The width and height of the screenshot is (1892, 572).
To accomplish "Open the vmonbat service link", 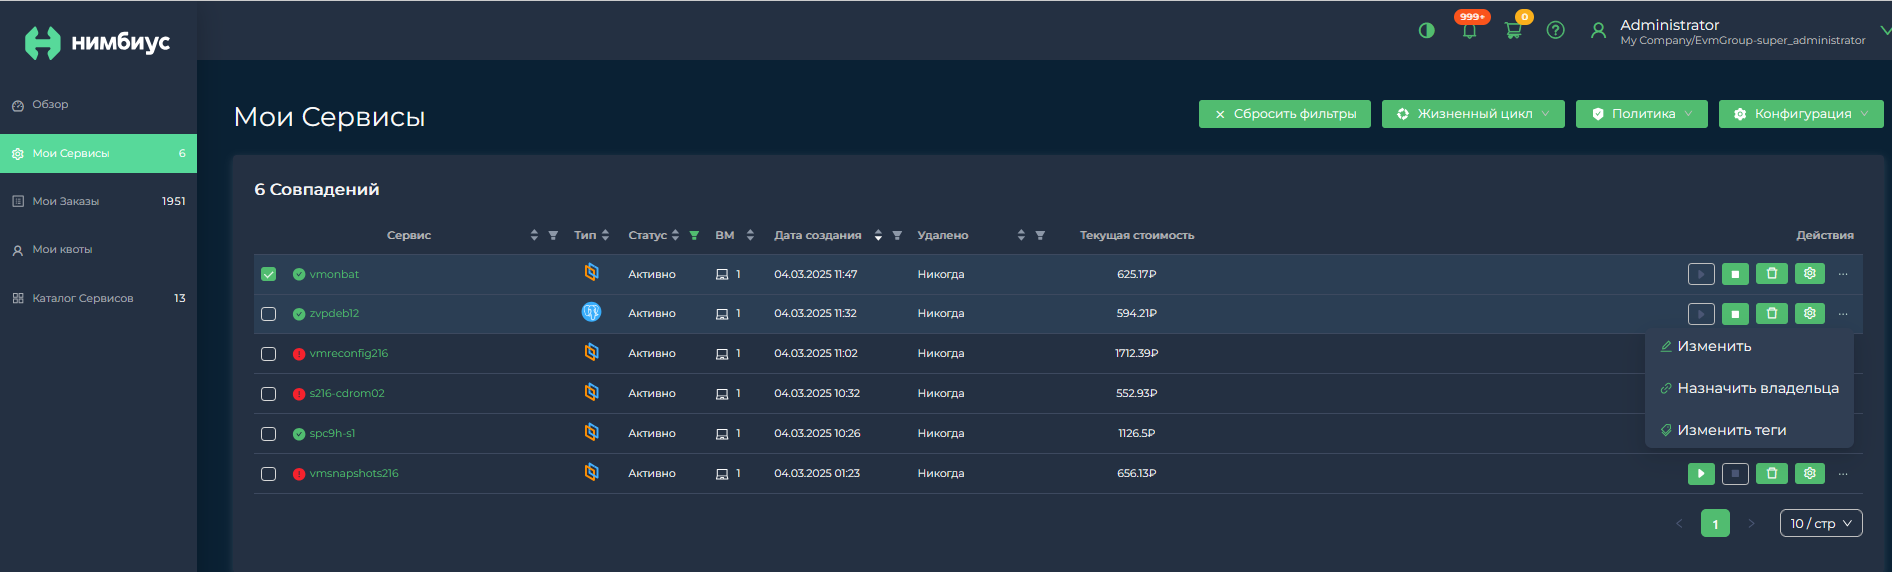I will [334, 274].
